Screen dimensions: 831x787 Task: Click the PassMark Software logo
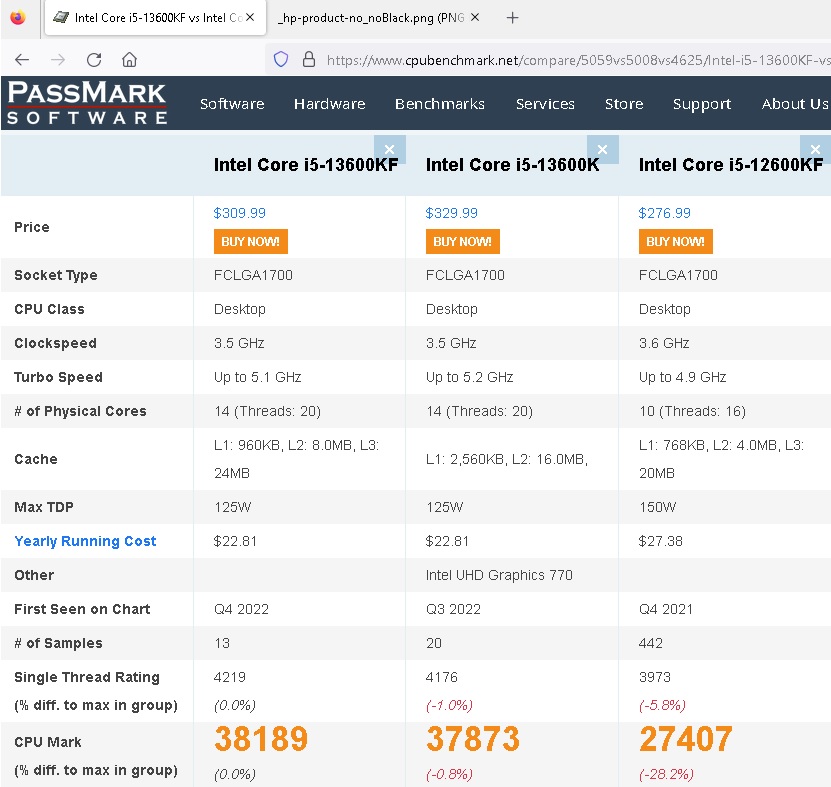point(87,103)
